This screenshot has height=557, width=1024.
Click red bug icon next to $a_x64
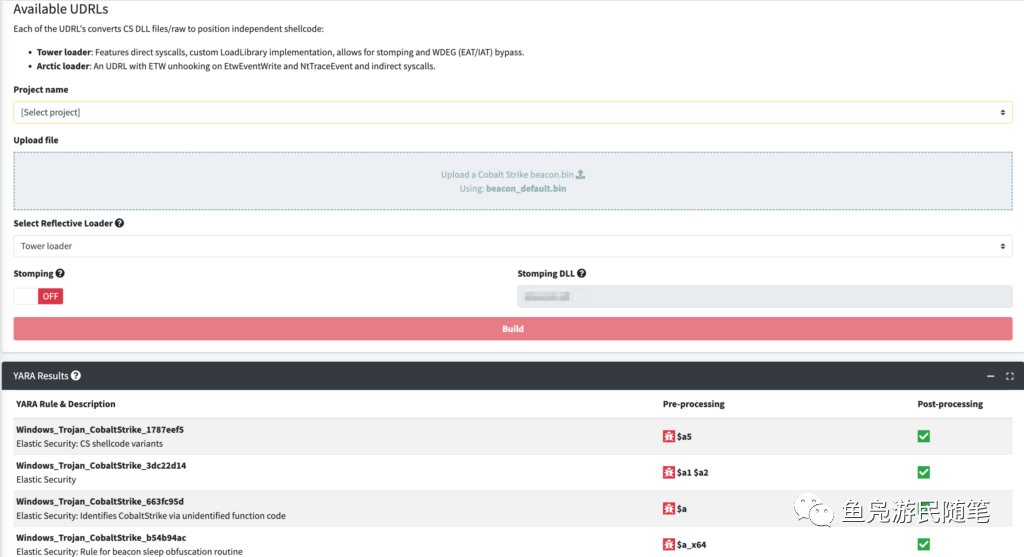coord(669,544)
